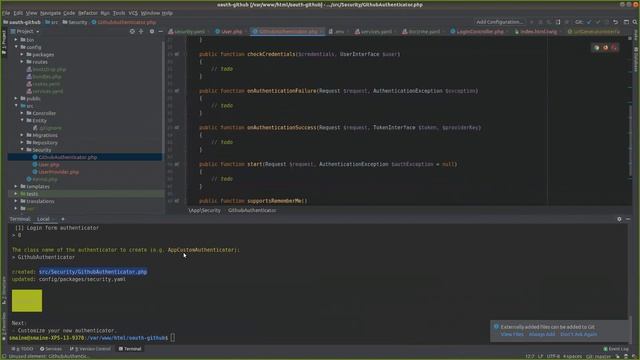The width and height of the screenshot is (640, 360).
Task: Collapse the config folder
Action: coord(16,47)
